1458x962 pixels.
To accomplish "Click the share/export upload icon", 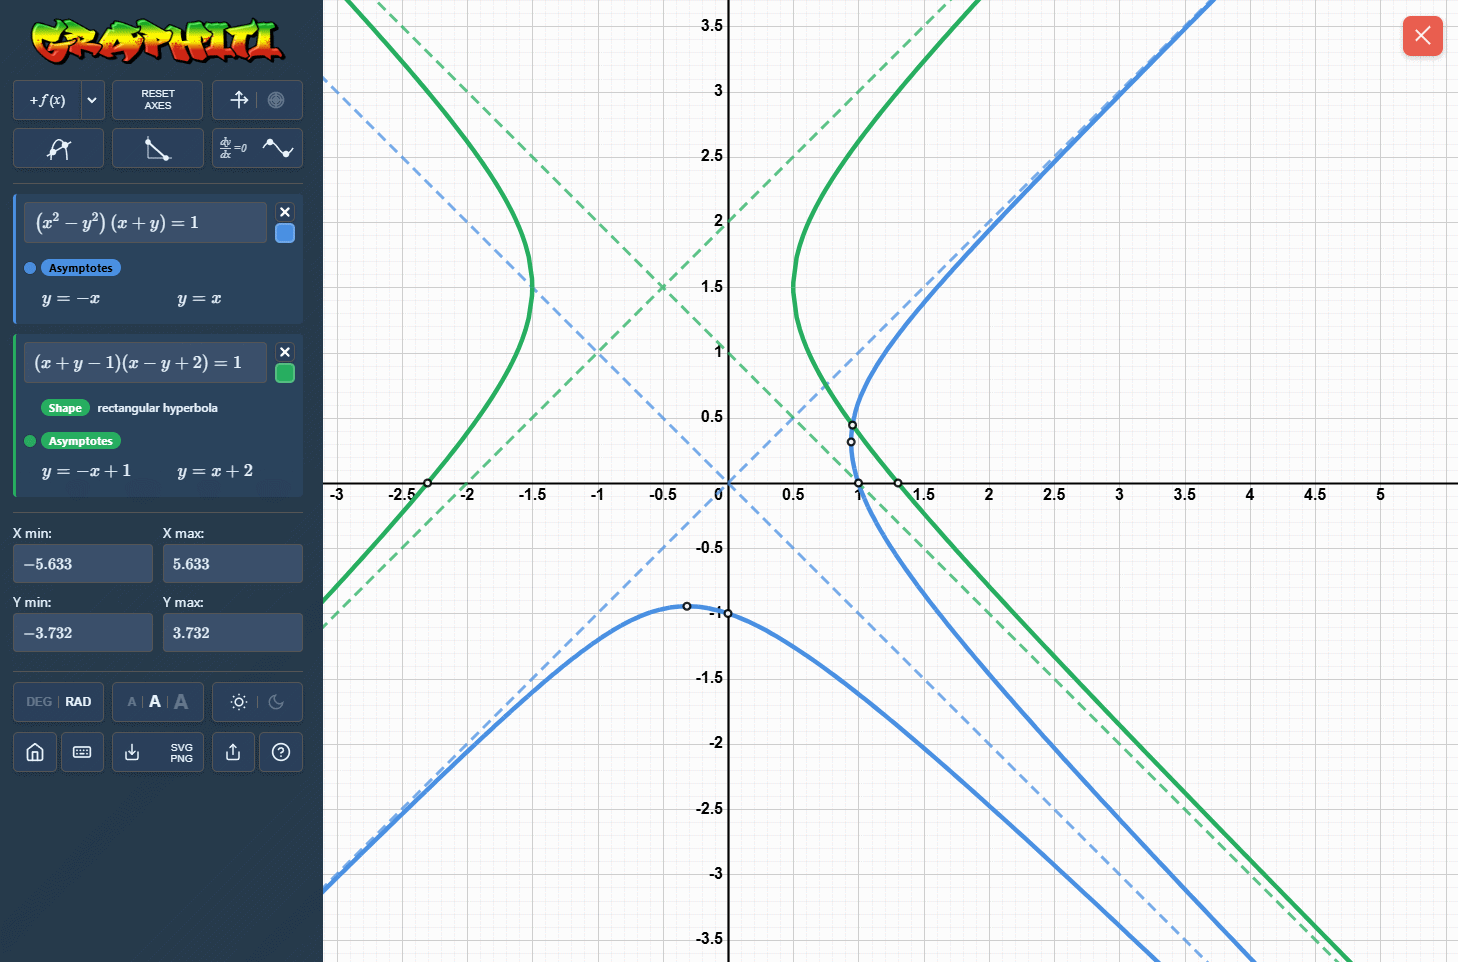I will click(233, 752).
